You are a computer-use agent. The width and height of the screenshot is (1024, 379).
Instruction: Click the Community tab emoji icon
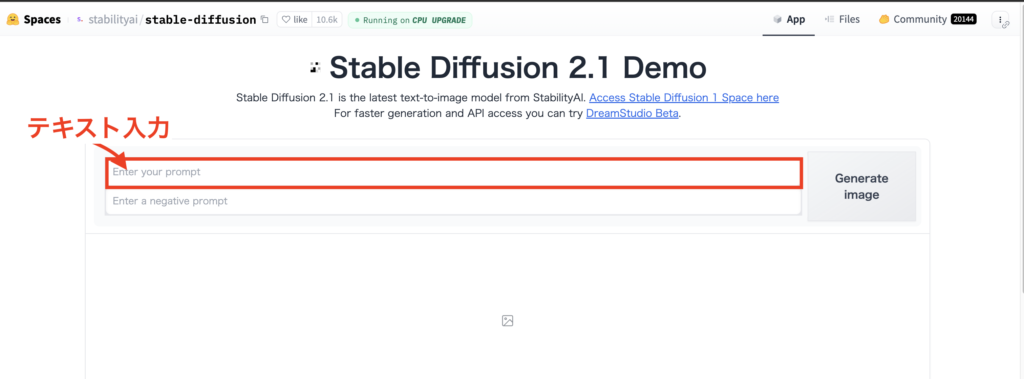click(884, 20)
